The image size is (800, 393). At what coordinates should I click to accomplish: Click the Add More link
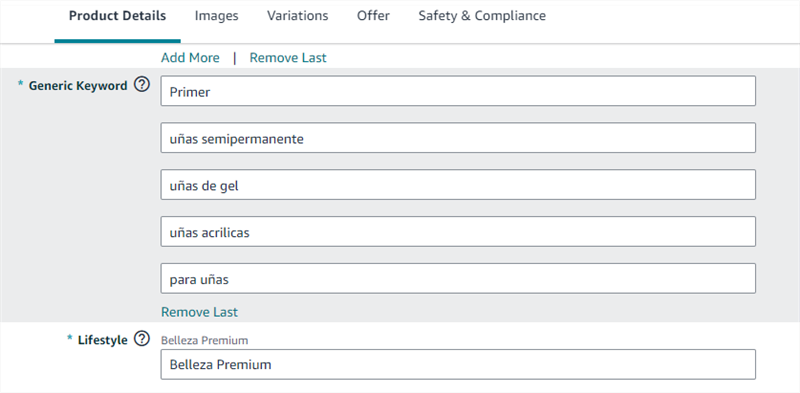[190, 58]
